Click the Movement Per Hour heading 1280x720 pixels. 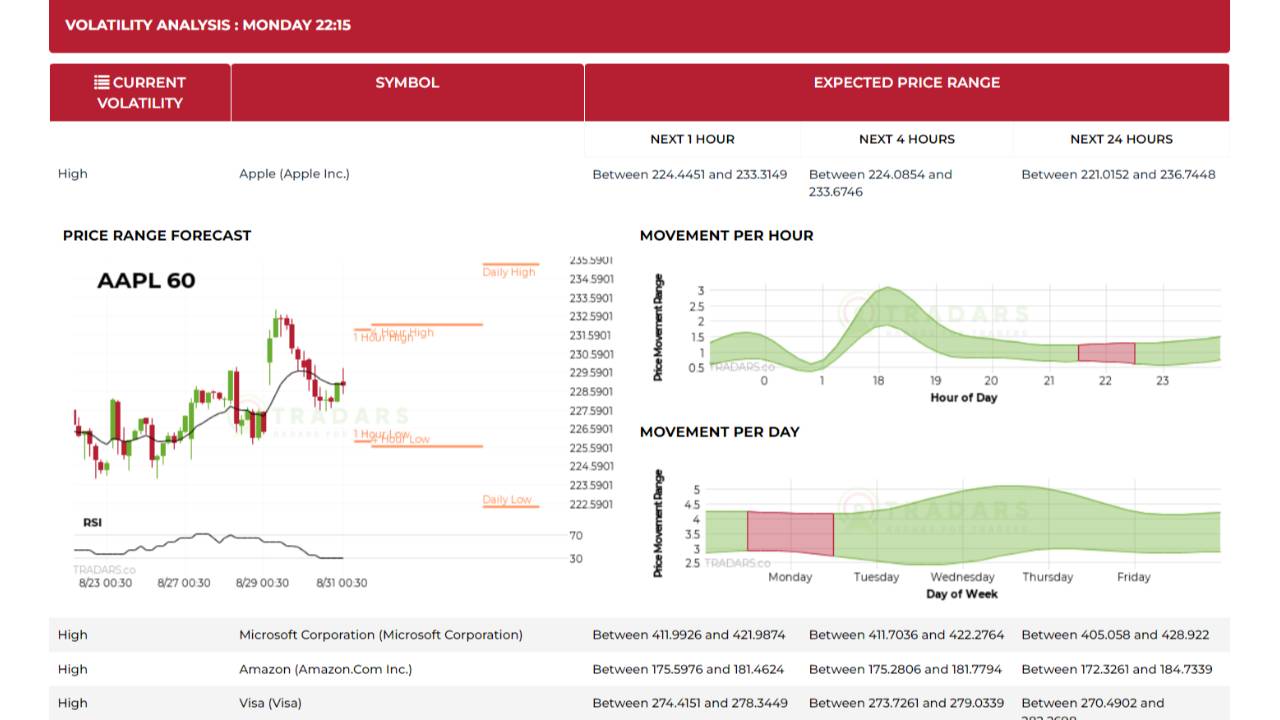click(727, 236)
